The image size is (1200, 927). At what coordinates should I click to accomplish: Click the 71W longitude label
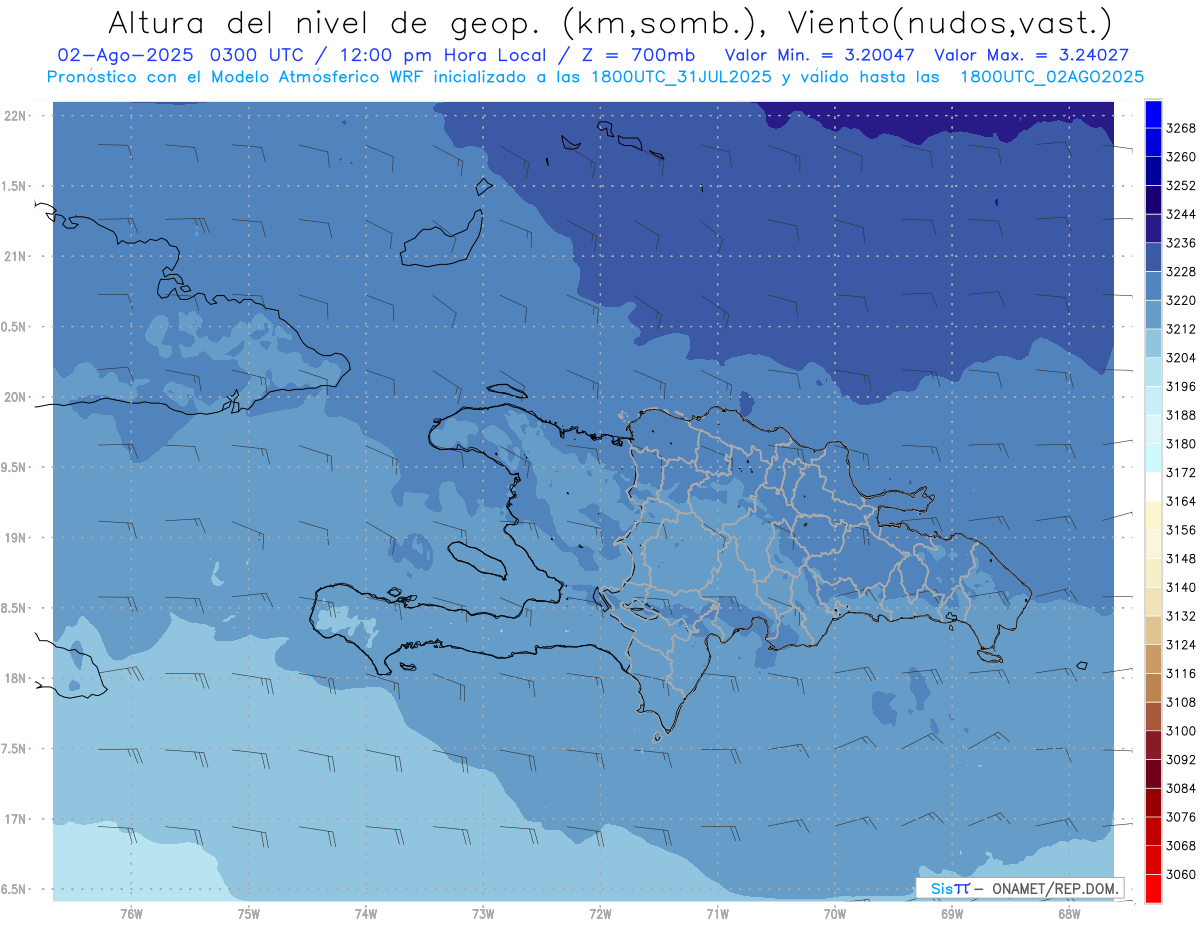pyautogui.click(x=717, y=914)
